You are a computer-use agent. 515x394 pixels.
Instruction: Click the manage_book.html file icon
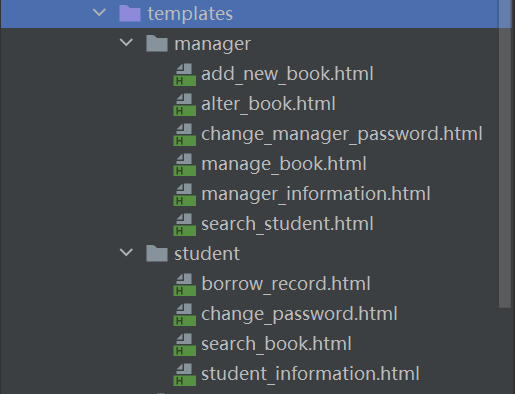click(x=184, y=165)
